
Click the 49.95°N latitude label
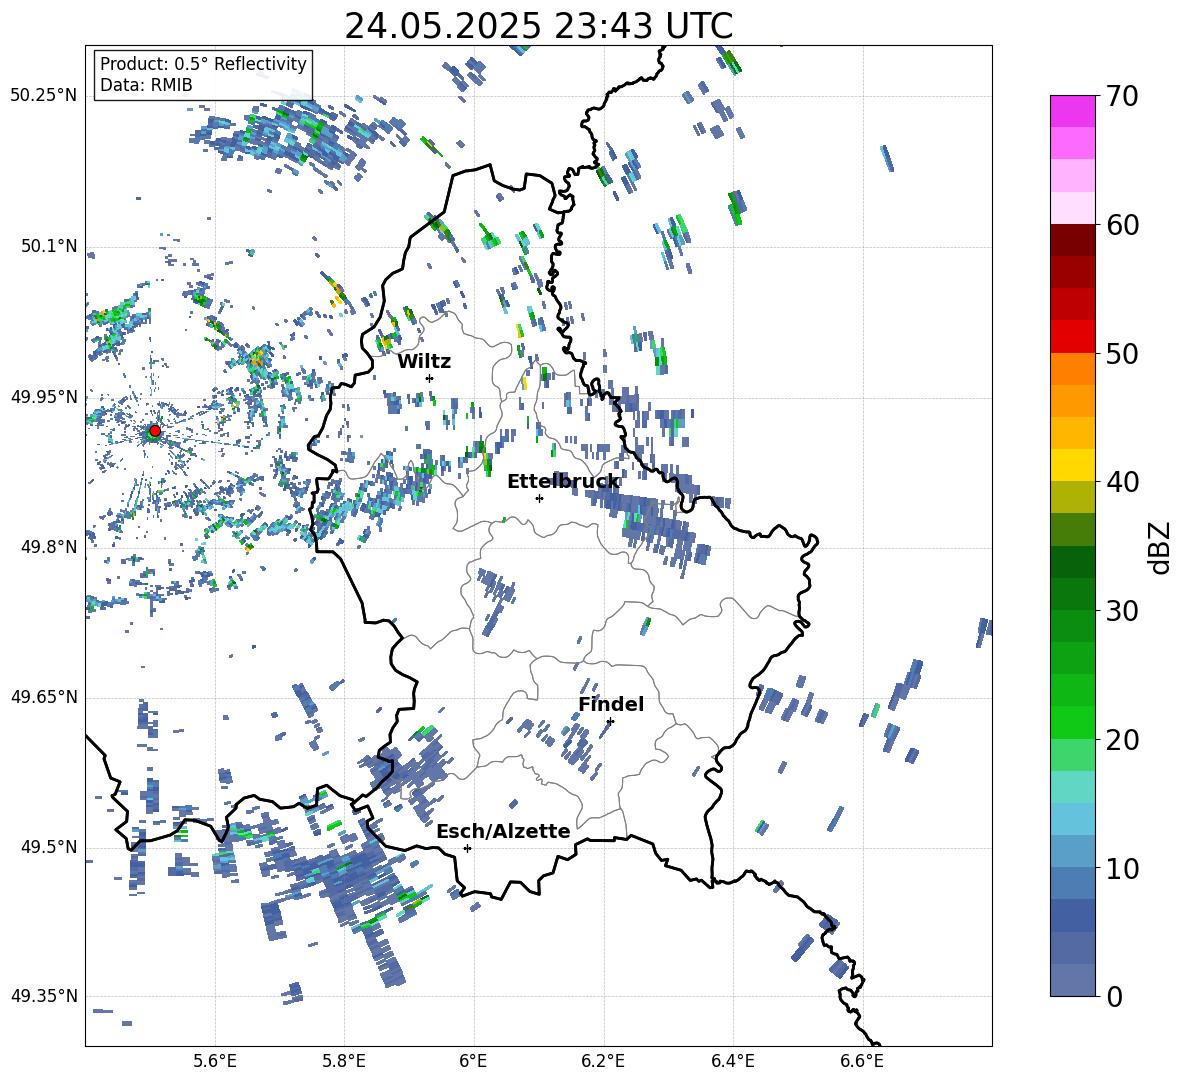[44, 396]
